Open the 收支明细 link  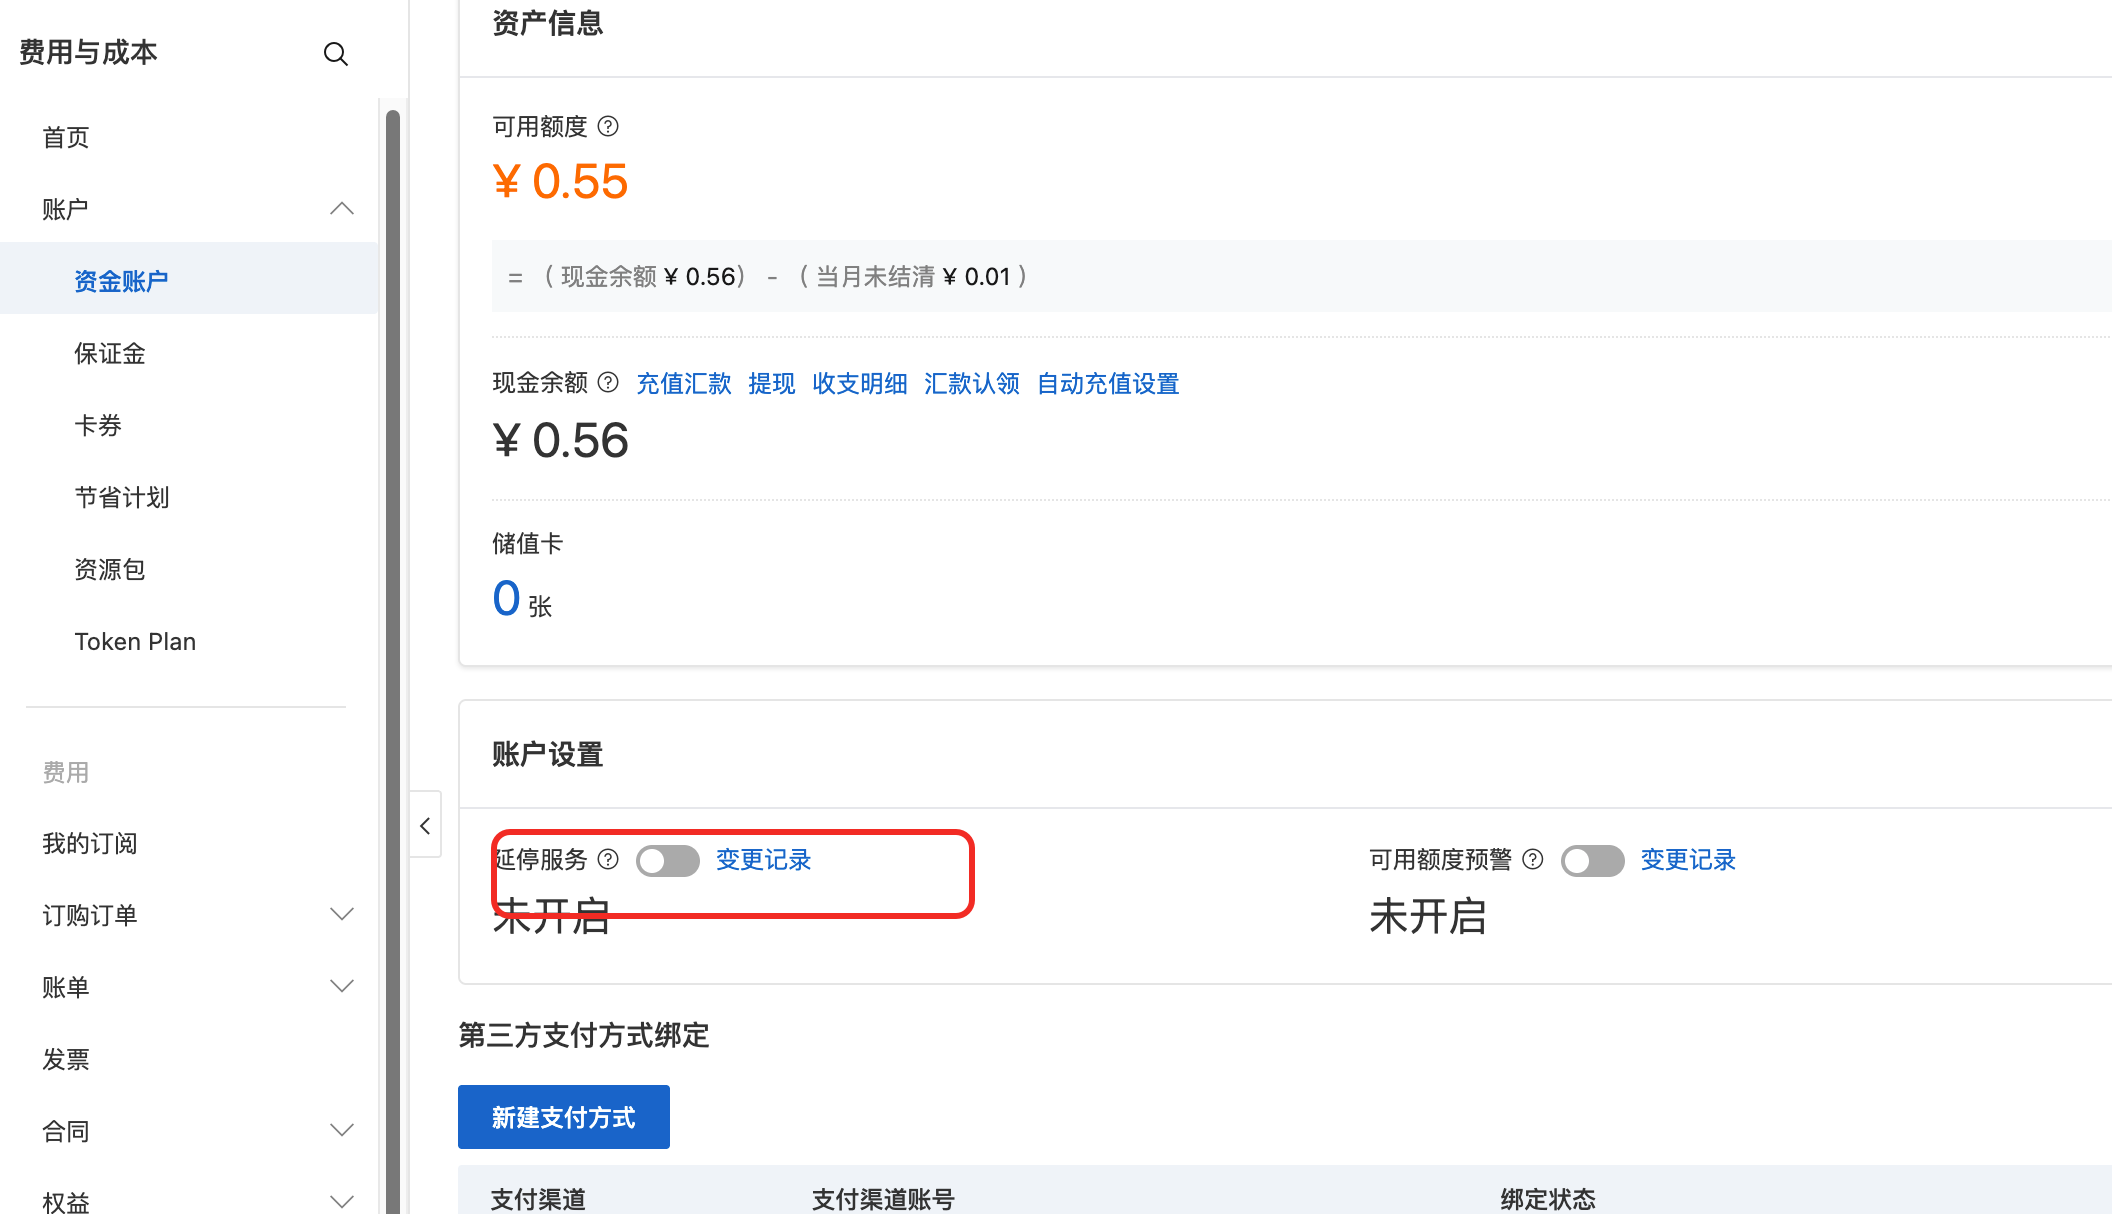click(x=860, y=384)
